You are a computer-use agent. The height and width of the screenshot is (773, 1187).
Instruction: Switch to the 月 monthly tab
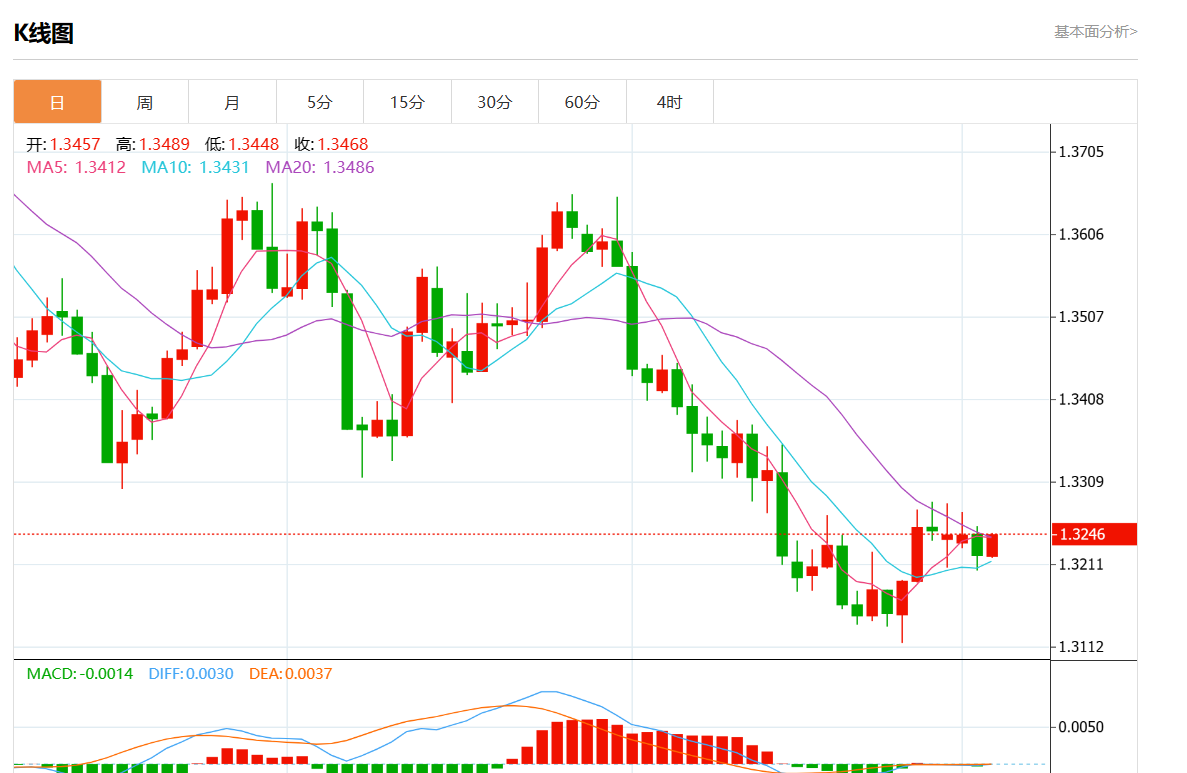(232, 101)
